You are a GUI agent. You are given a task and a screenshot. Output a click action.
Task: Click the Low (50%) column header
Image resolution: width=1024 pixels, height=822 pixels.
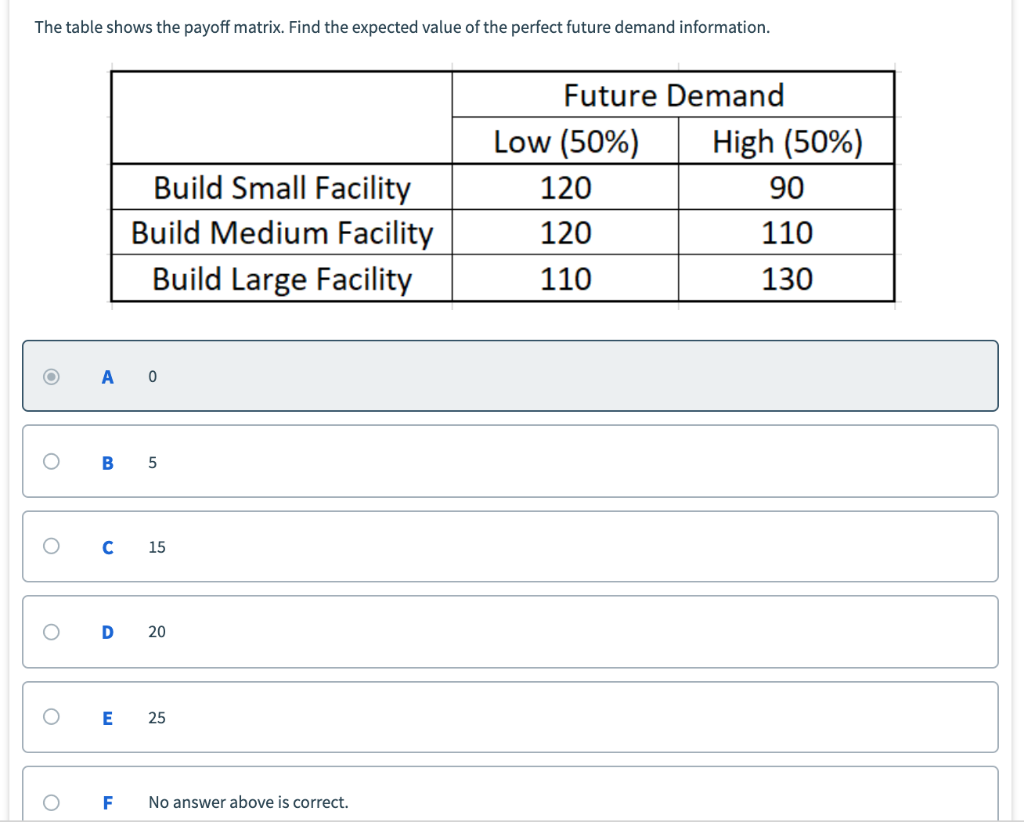[565, 142]
